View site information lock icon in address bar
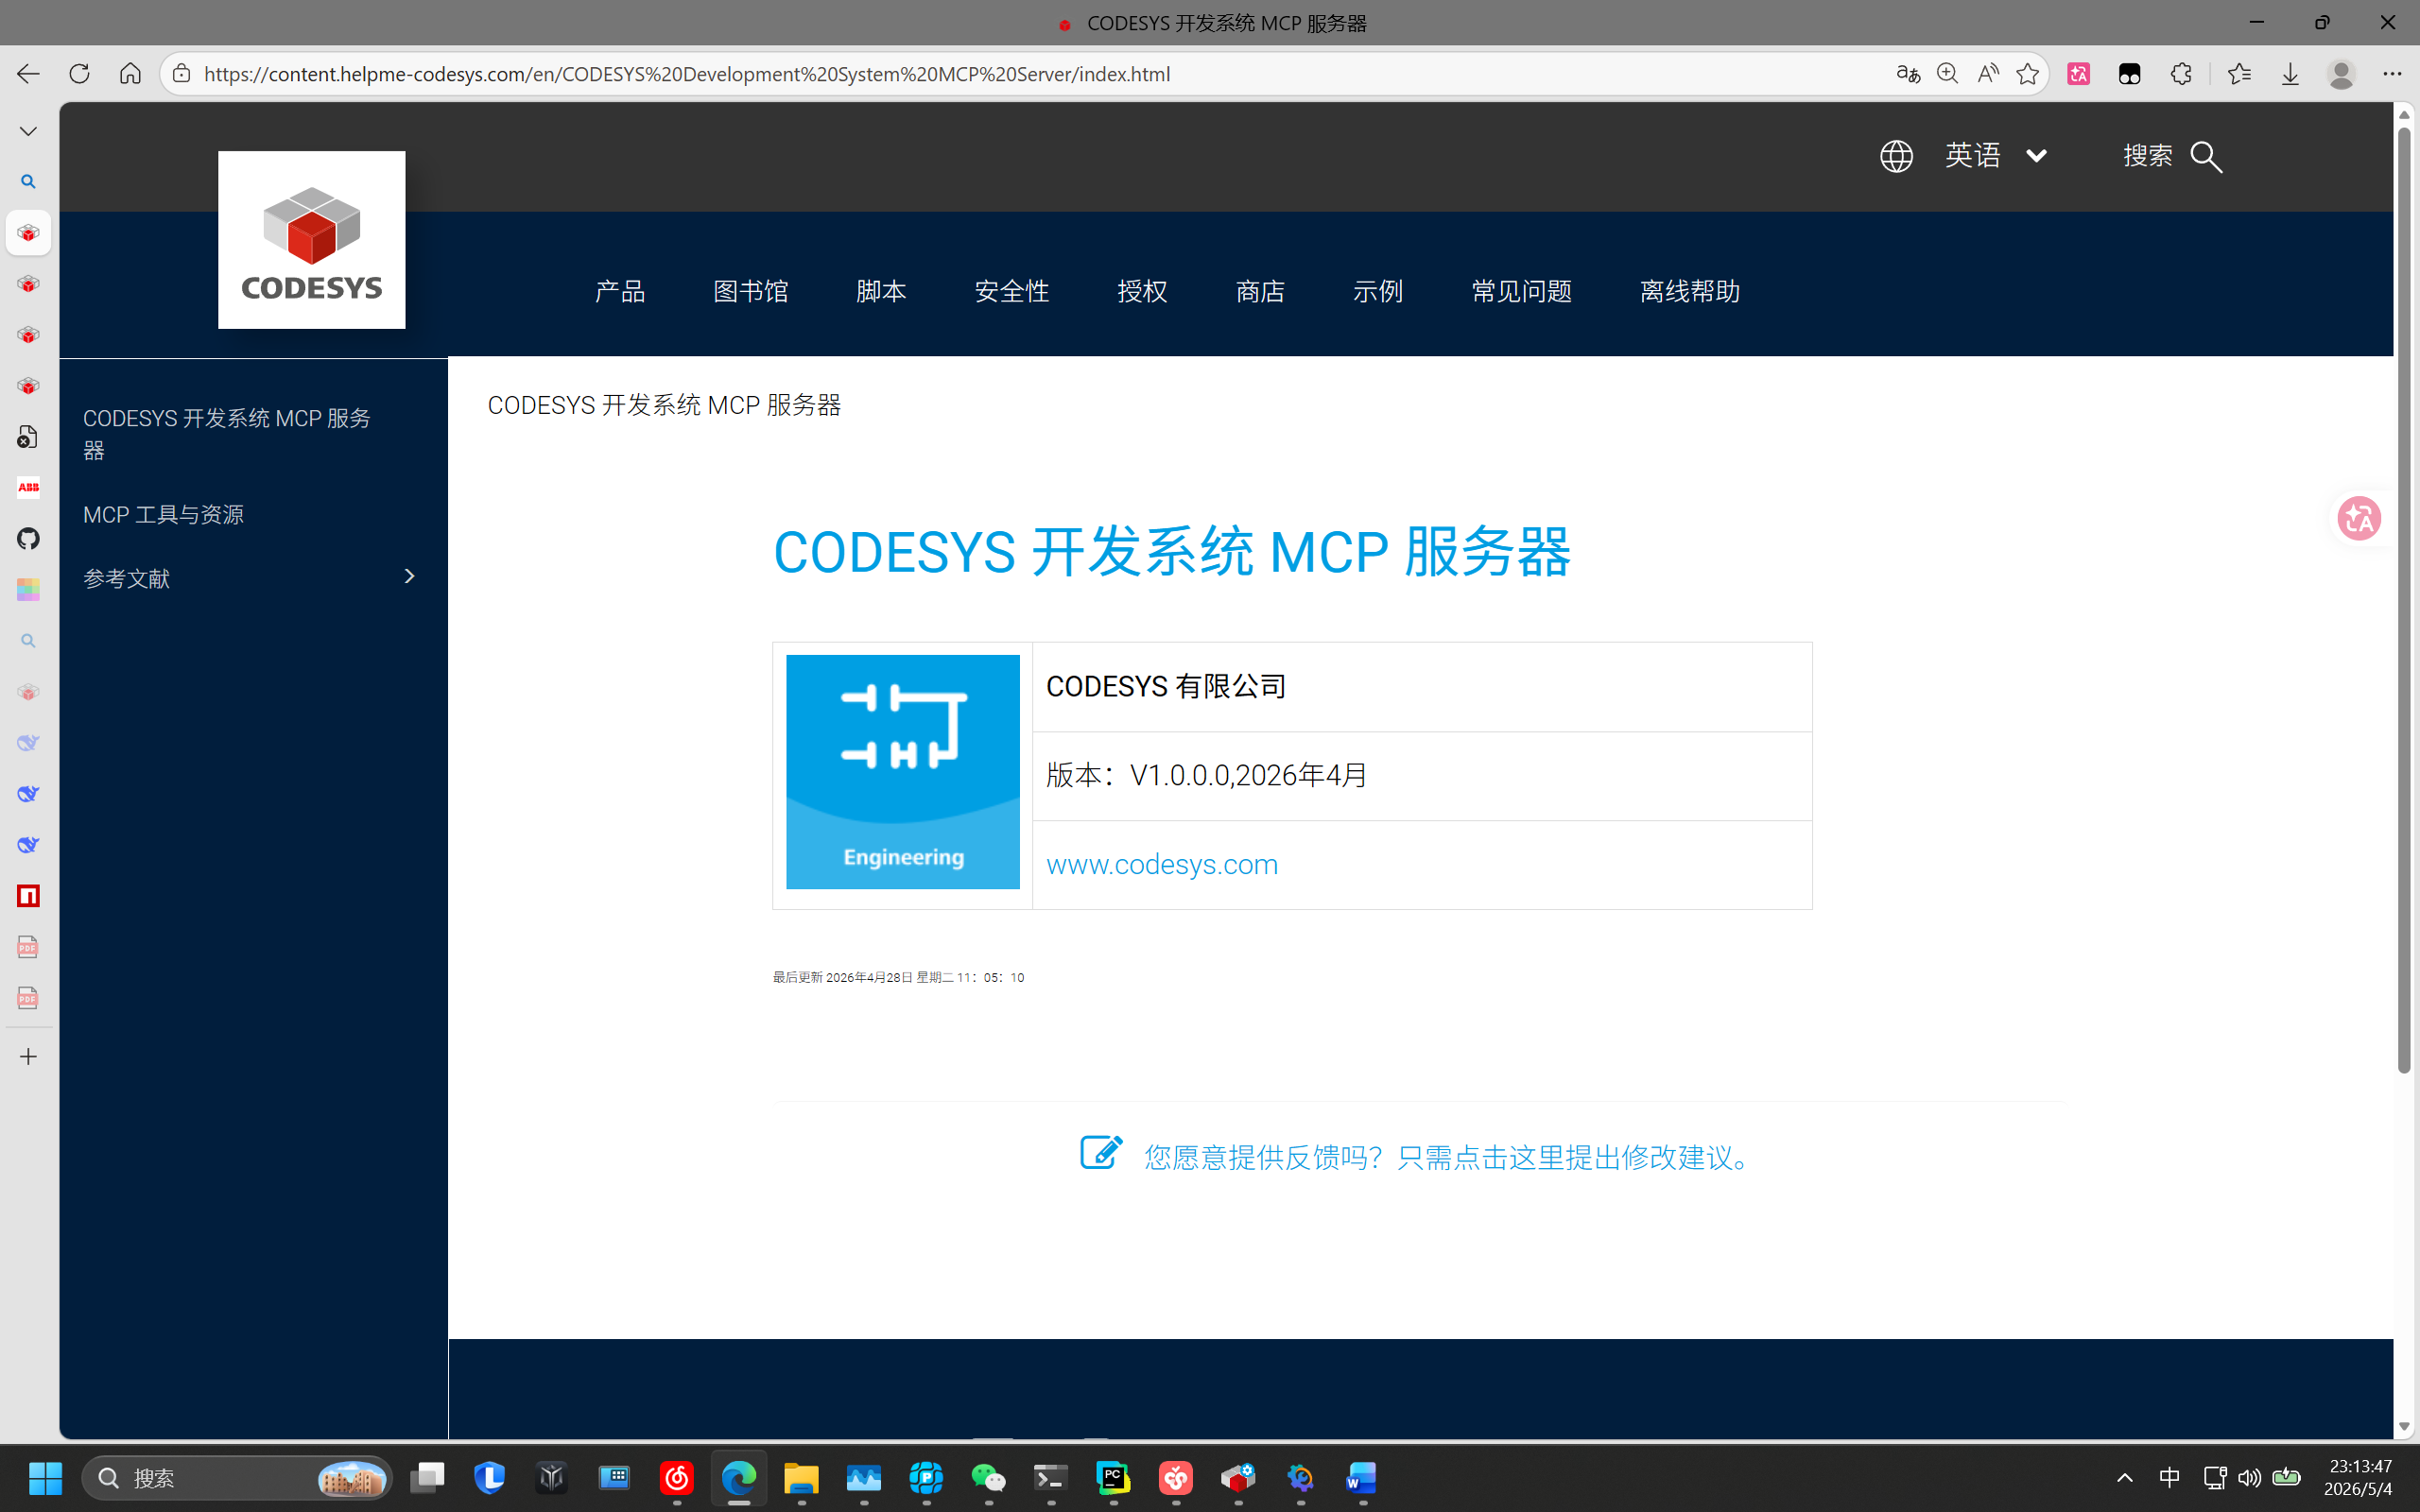 click(x=181, y=74)
